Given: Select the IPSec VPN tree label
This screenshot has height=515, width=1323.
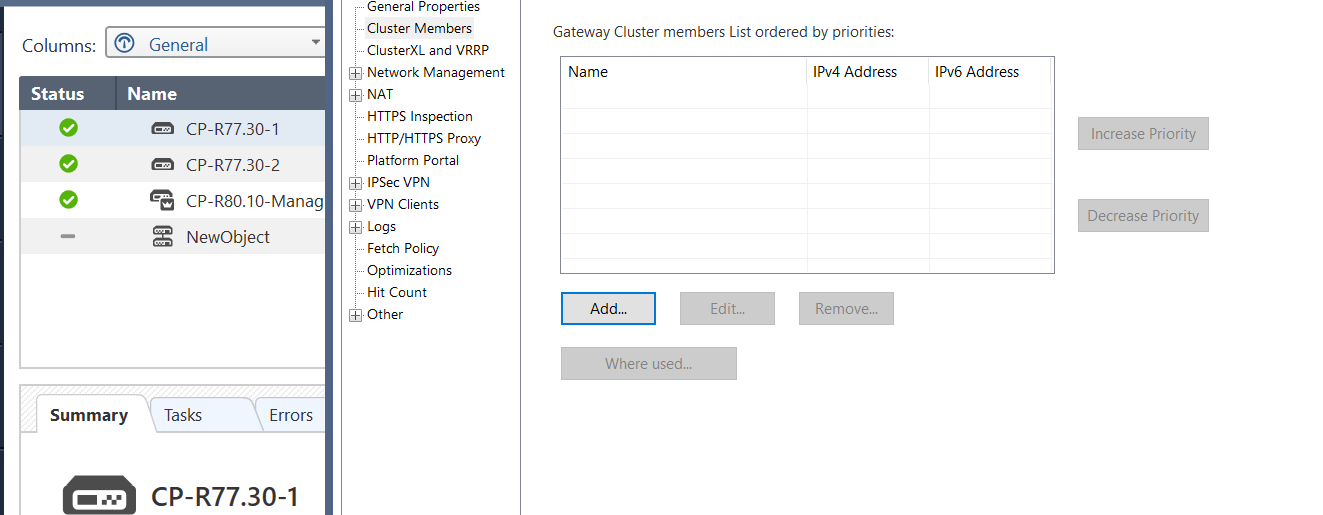Looking at the screenshot, I should pos(398,182).
